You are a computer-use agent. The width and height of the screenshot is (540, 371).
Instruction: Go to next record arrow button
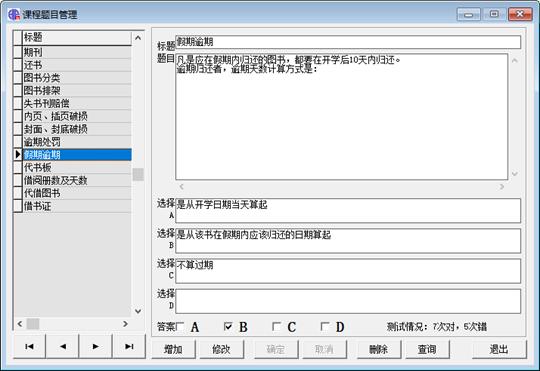(95, 347)
